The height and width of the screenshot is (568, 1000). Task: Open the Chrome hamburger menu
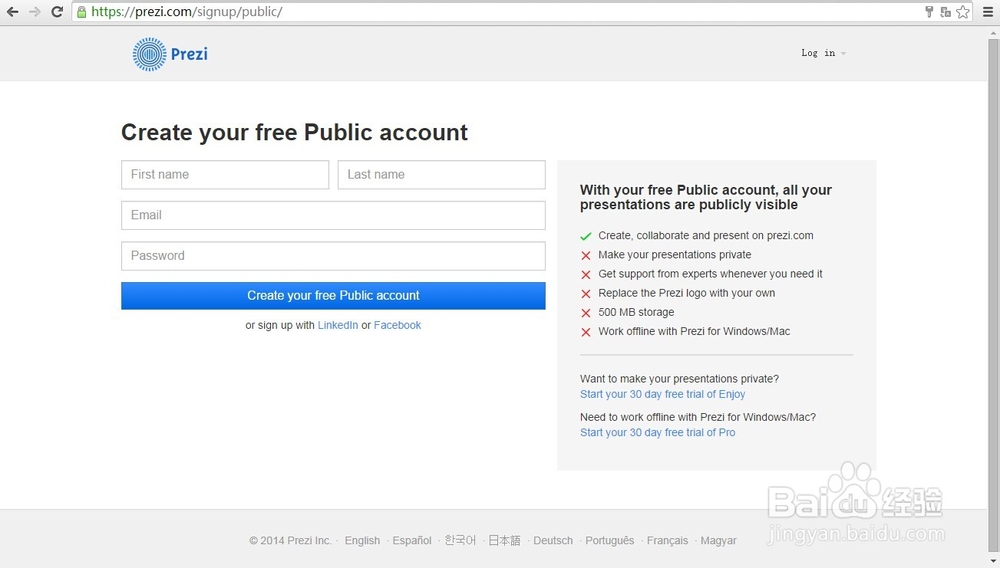tap(988, 11)
